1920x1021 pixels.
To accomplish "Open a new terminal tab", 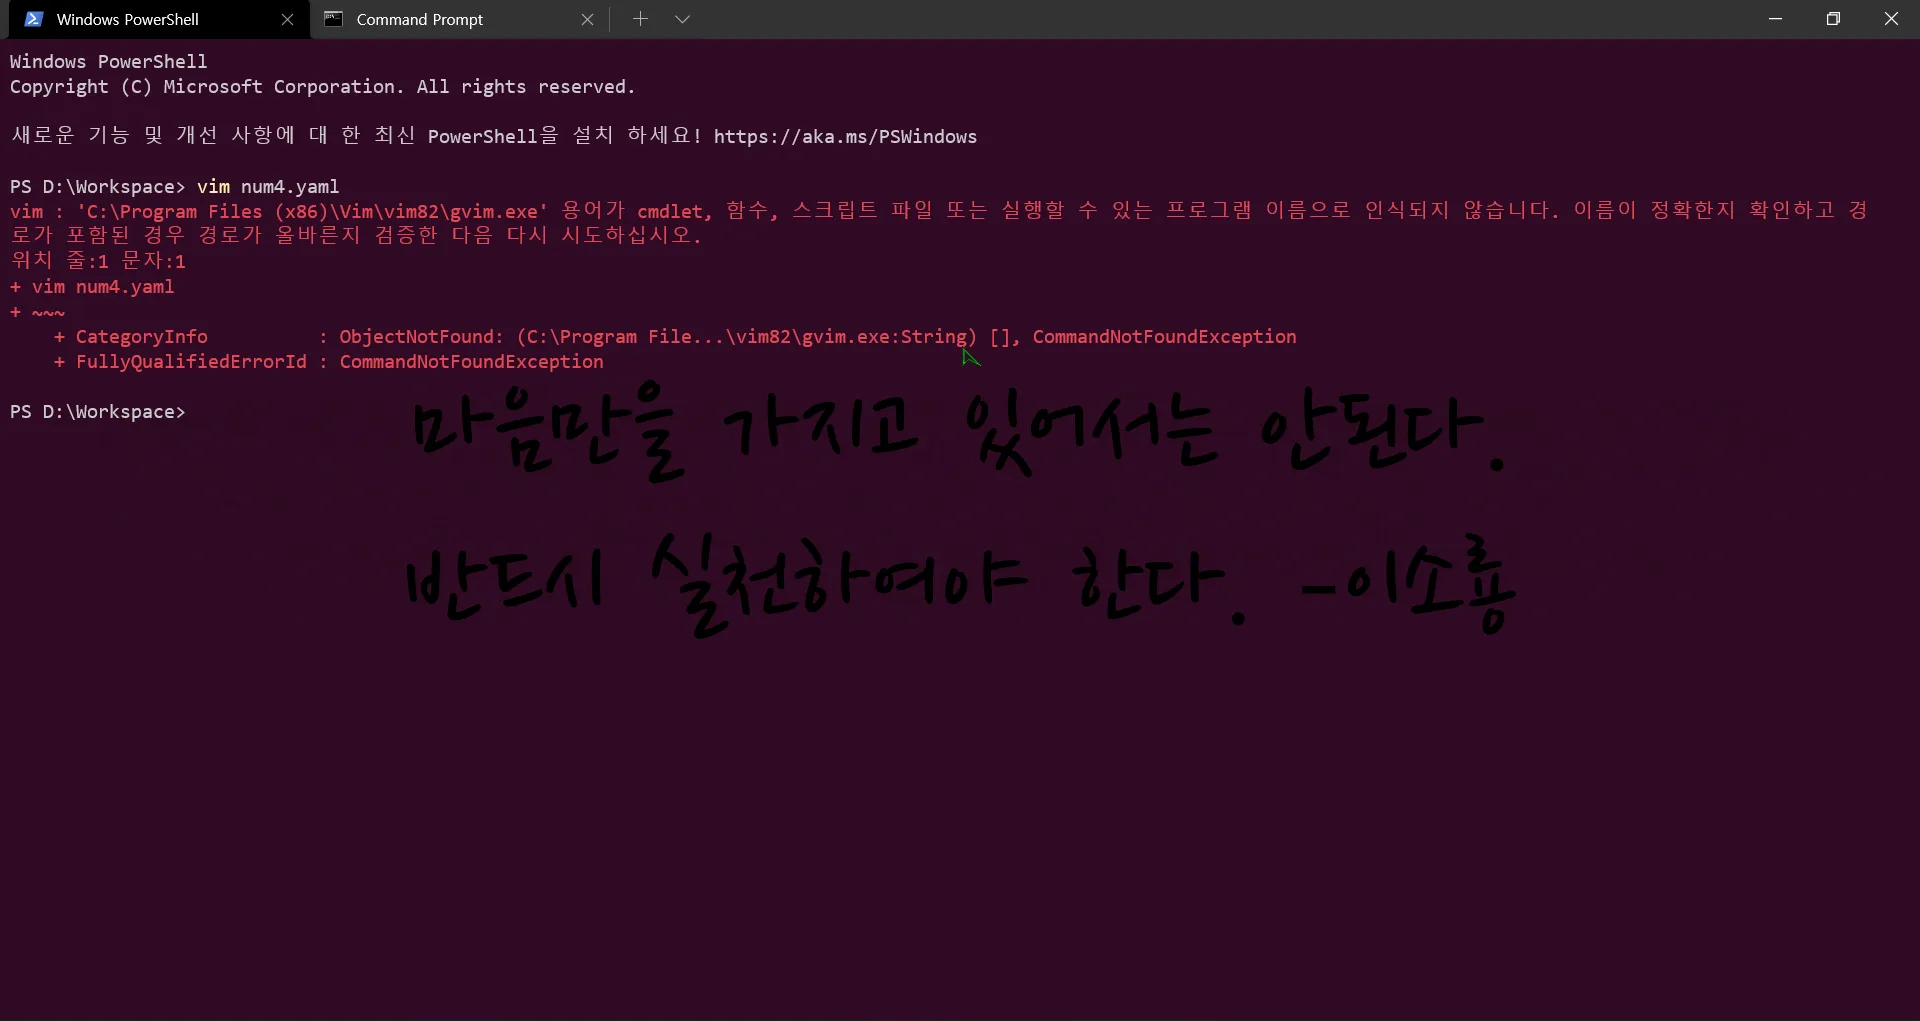I will [x=640, y=19].
